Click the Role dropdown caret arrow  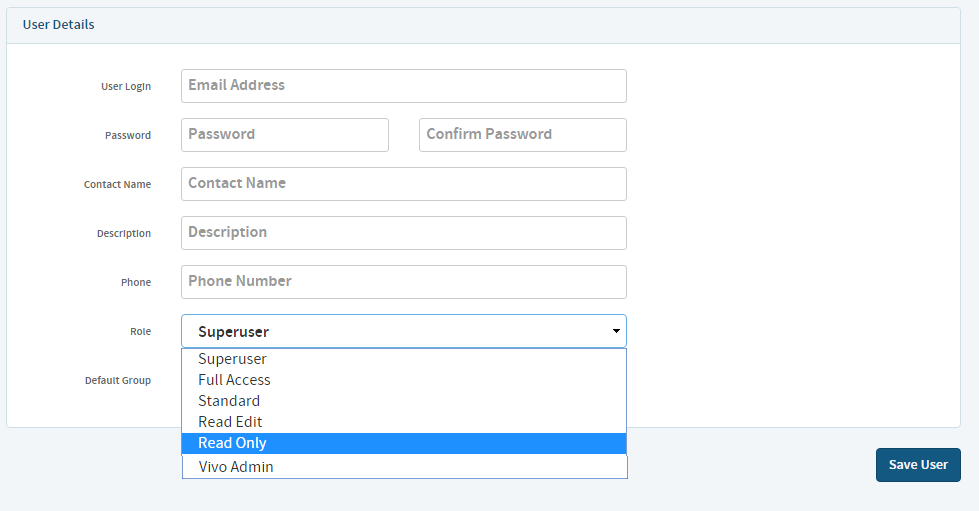tap(616, 331)
